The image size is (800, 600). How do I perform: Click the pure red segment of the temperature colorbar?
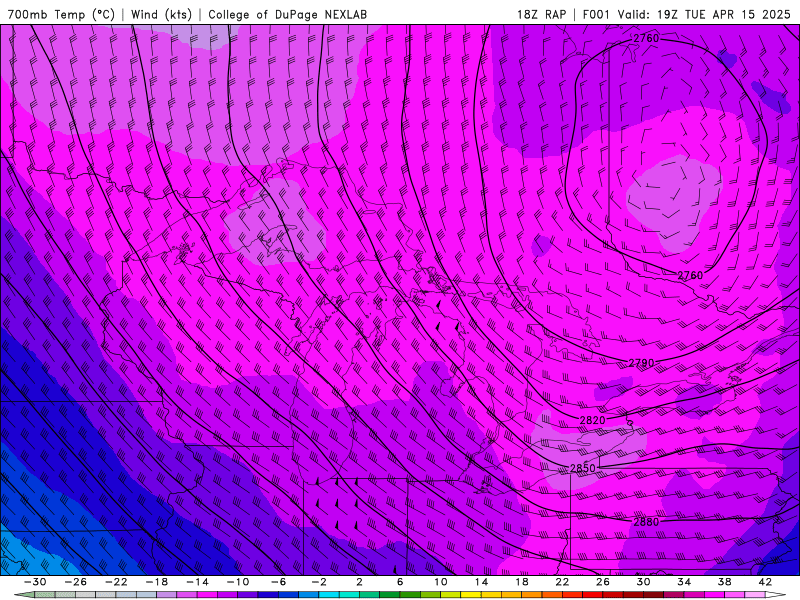[592, 595]
